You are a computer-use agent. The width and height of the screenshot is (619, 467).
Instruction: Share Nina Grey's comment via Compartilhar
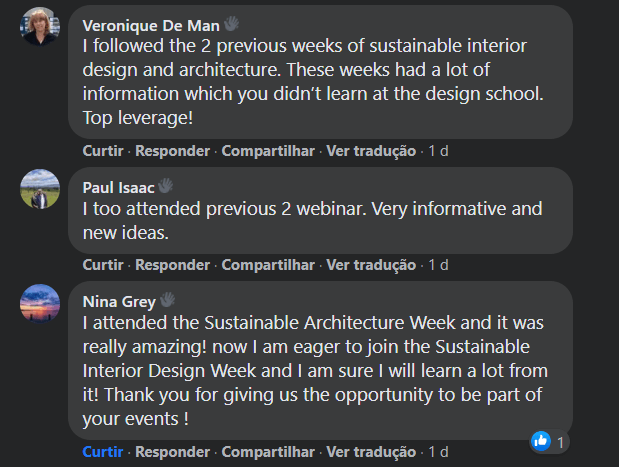pos(268,451)
